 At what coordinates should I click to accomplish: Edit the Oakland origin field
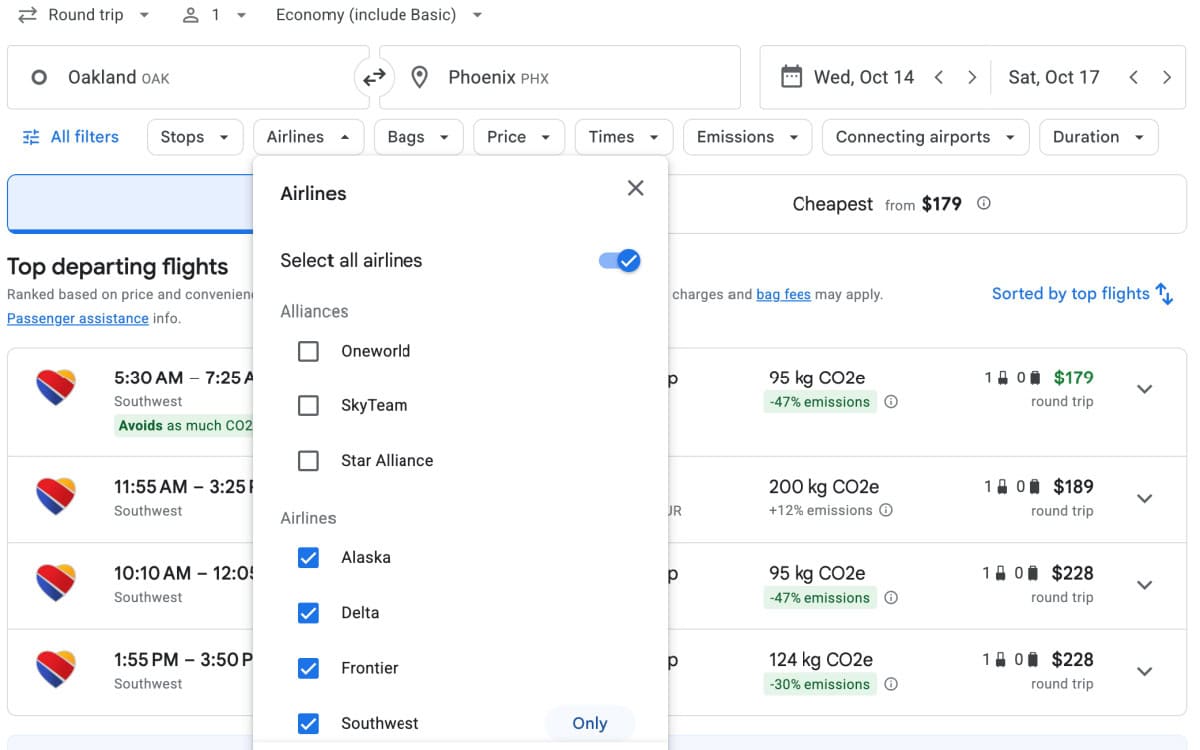click(x=188, y=77)
